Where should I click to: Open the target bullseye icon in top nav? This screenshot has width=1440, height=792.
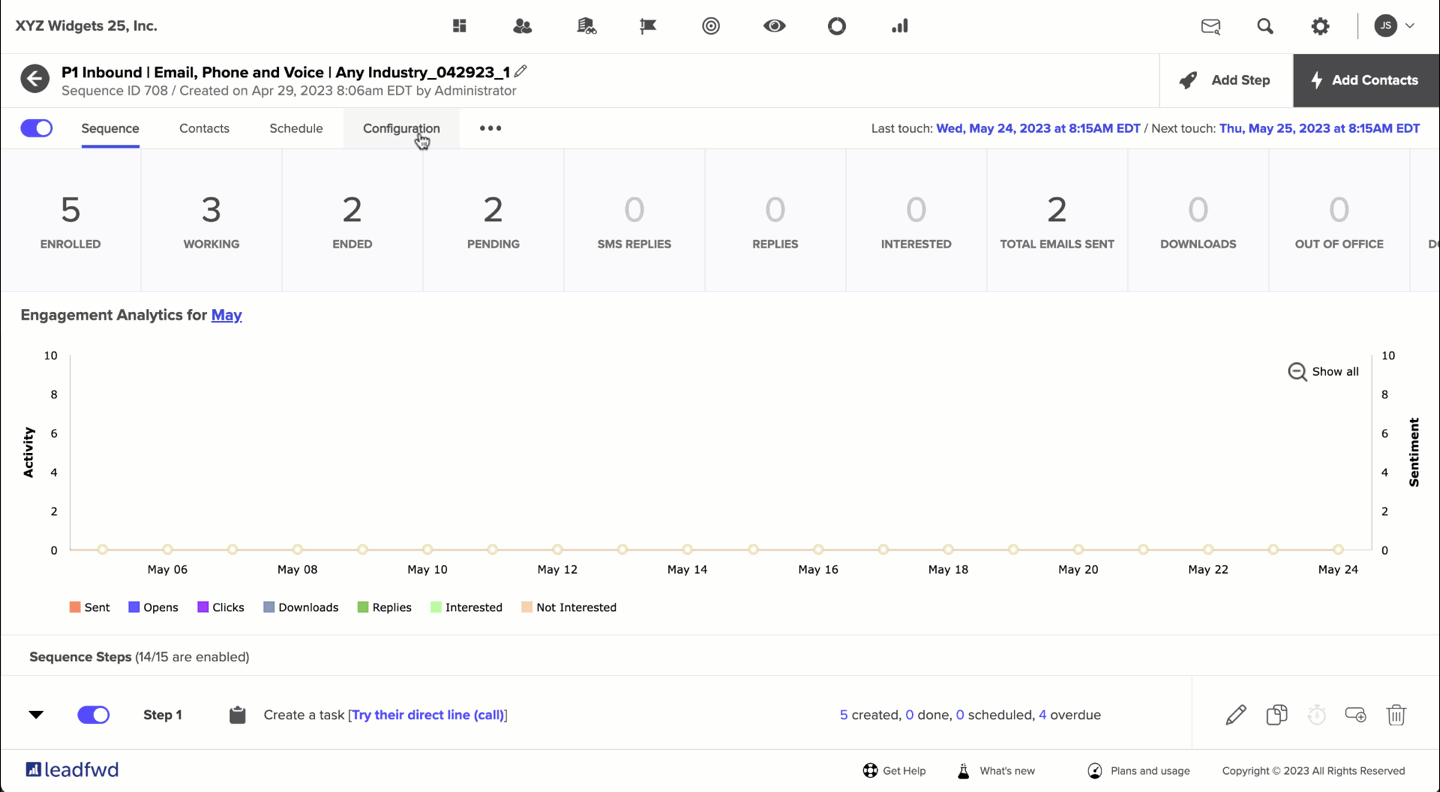pyautogui.click(x=711, y=26)
